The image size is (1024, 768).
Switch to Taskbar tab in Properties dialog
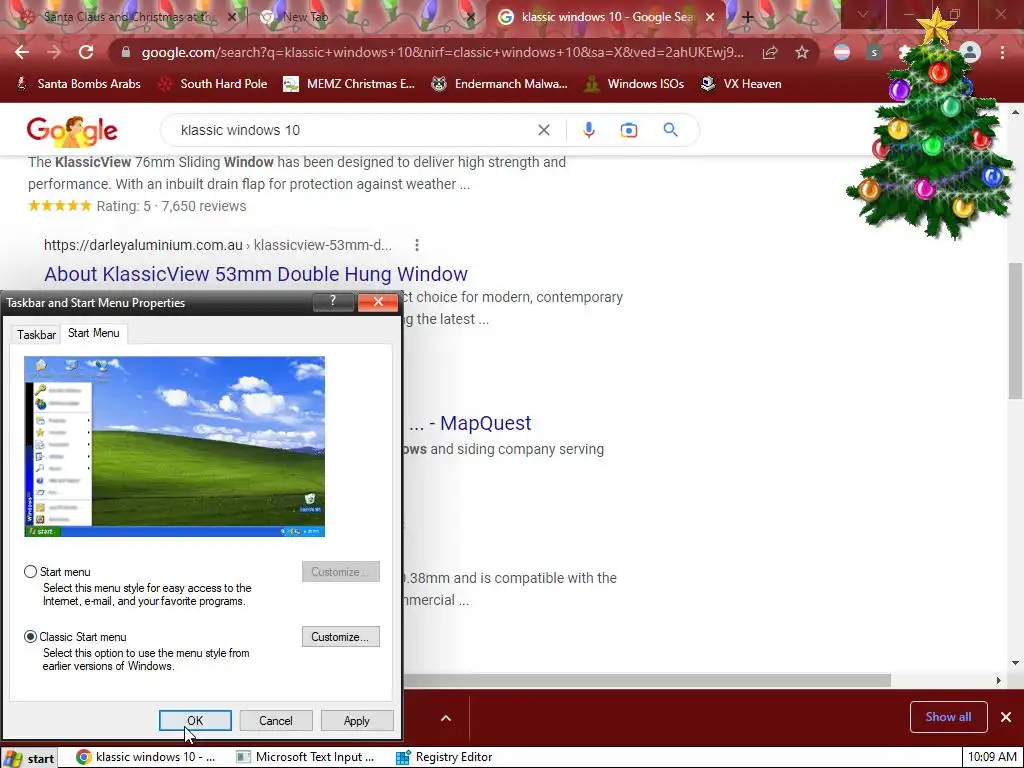[x=36, y=334]
